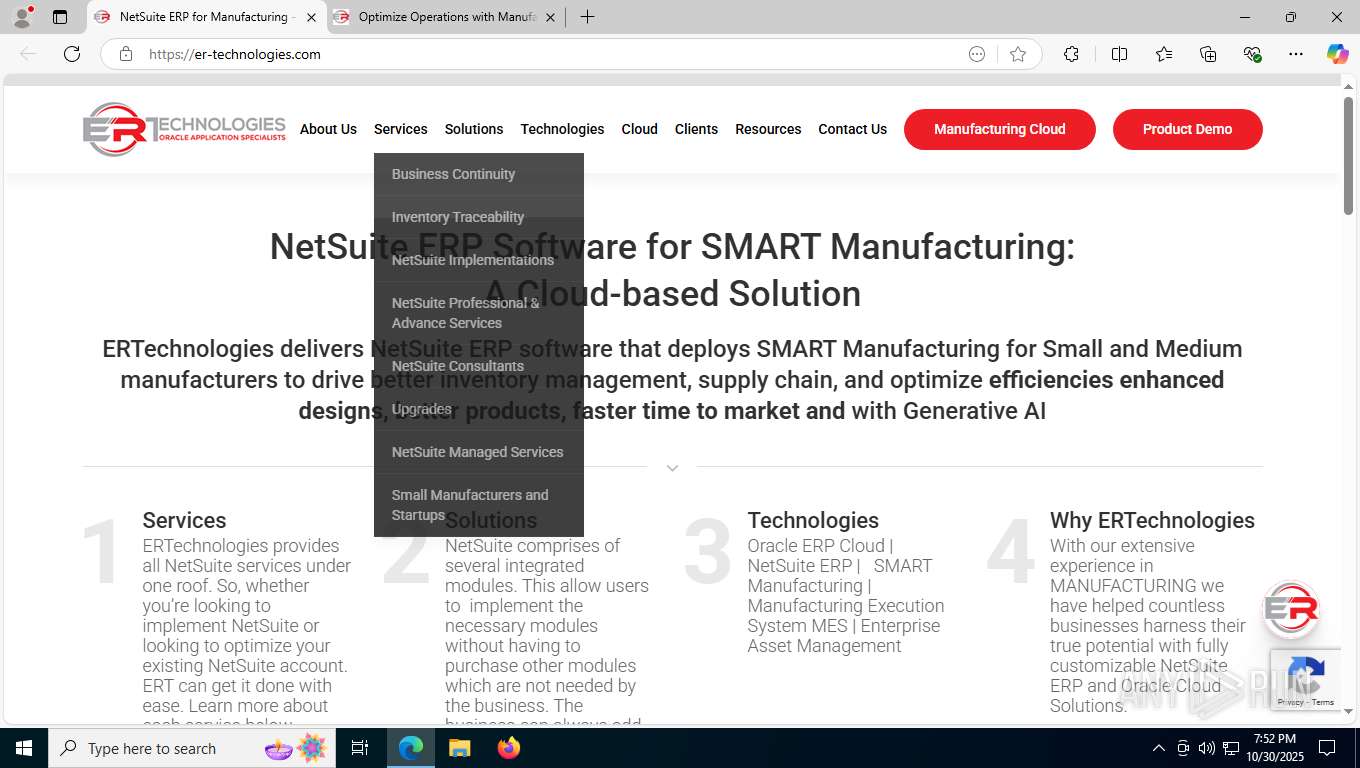This screenshot has height=768, width=1360.
Task: Select NetSuite Consultants submenu entry
Action: pos(478,366)
